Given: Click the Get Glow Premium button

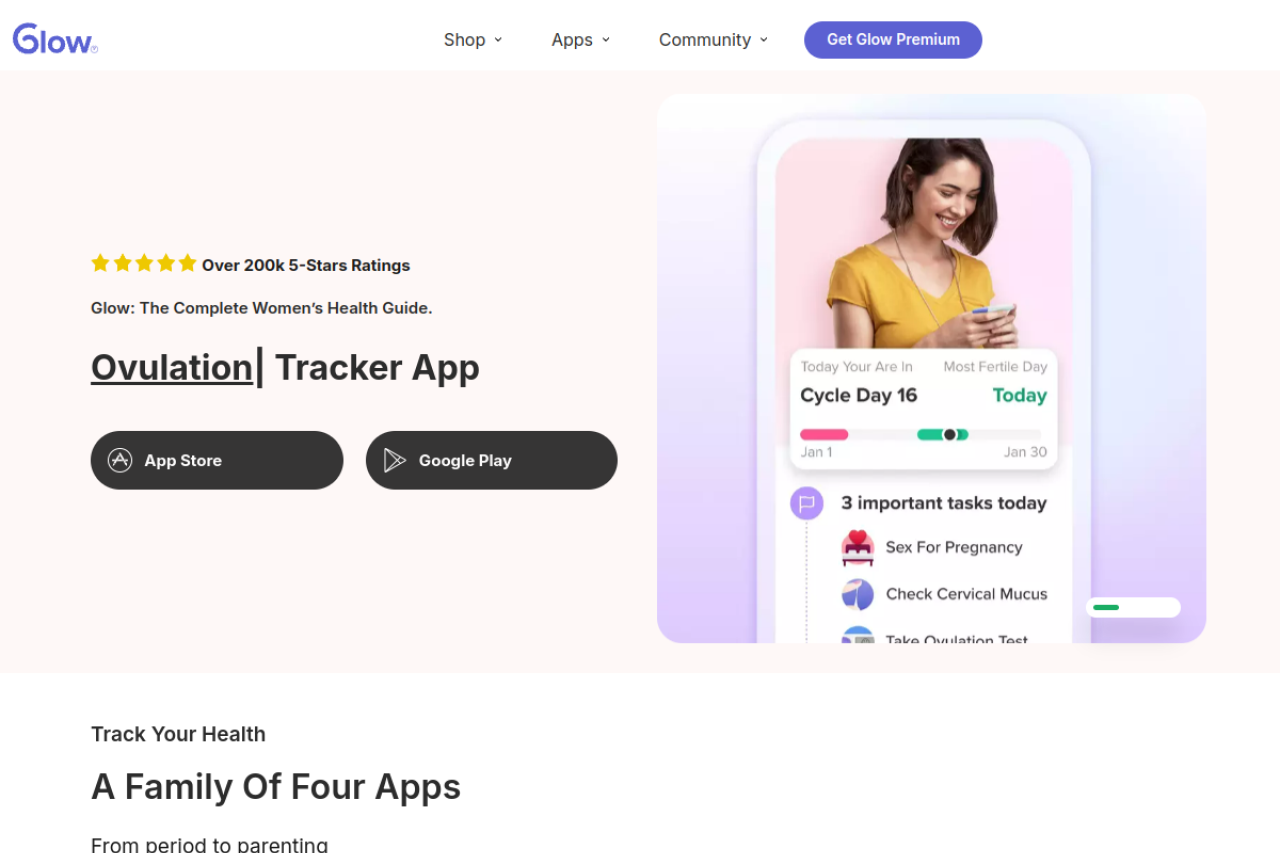Looking at the screenshot, I should point(893,40).
